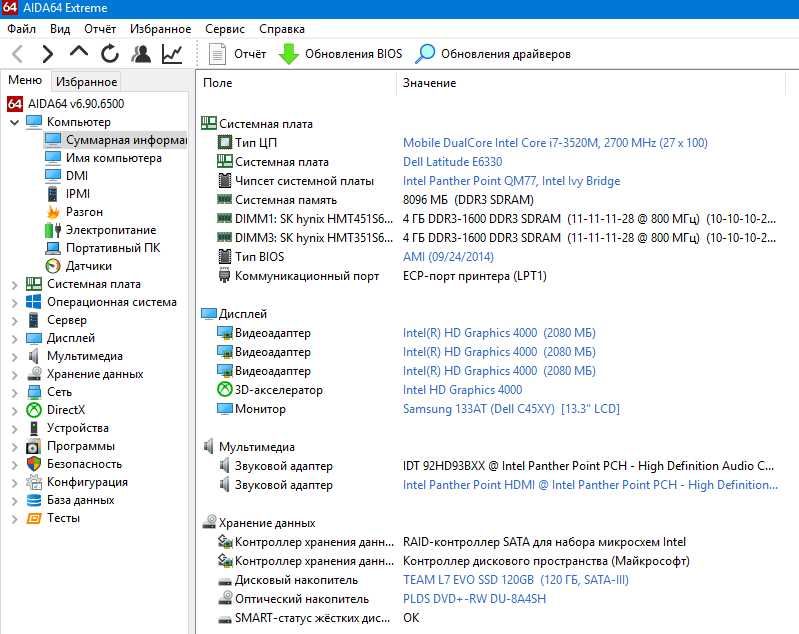Expand the Операционная система tree node
Viewport: 799px width, 634px height.
pyautogui.click(x=14, y=303)
